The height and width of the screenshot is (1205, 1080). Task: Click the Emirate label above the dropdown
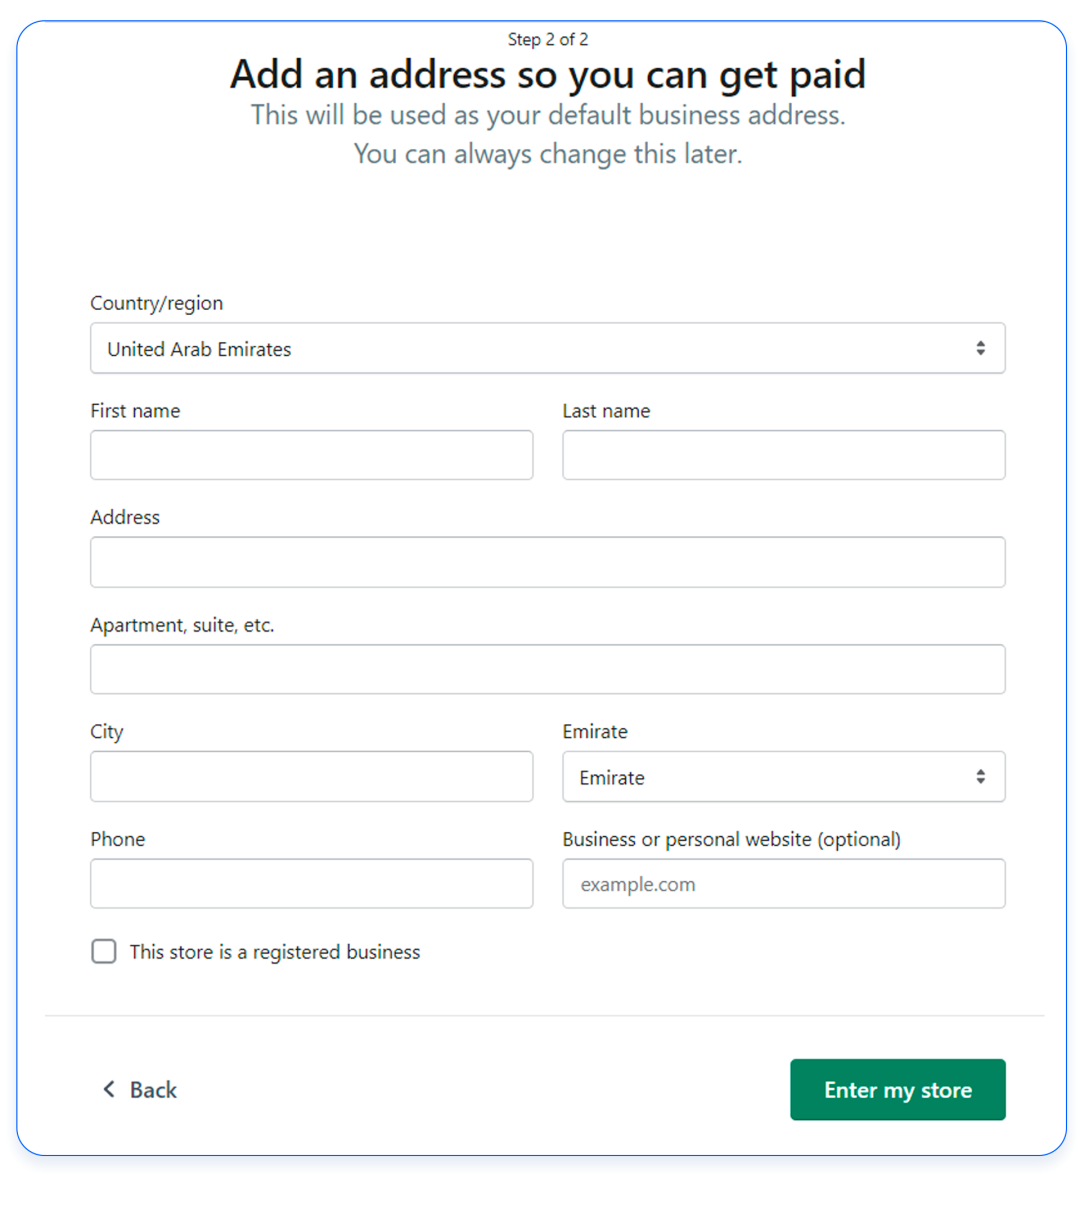[595, 732]
